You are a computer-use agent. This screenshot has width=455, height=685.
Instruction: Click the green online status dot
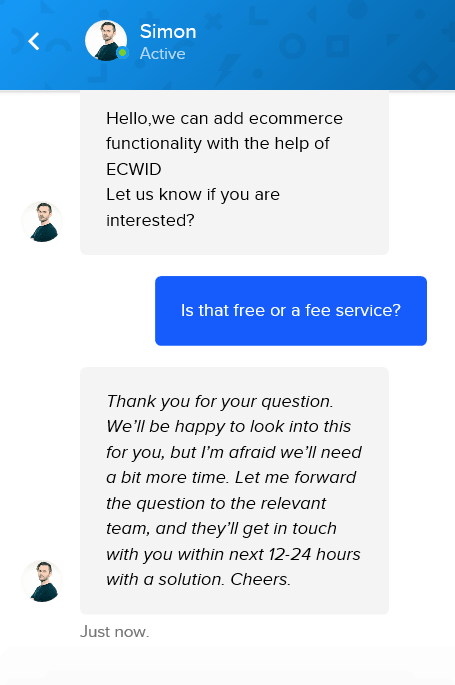click(123, 53)
